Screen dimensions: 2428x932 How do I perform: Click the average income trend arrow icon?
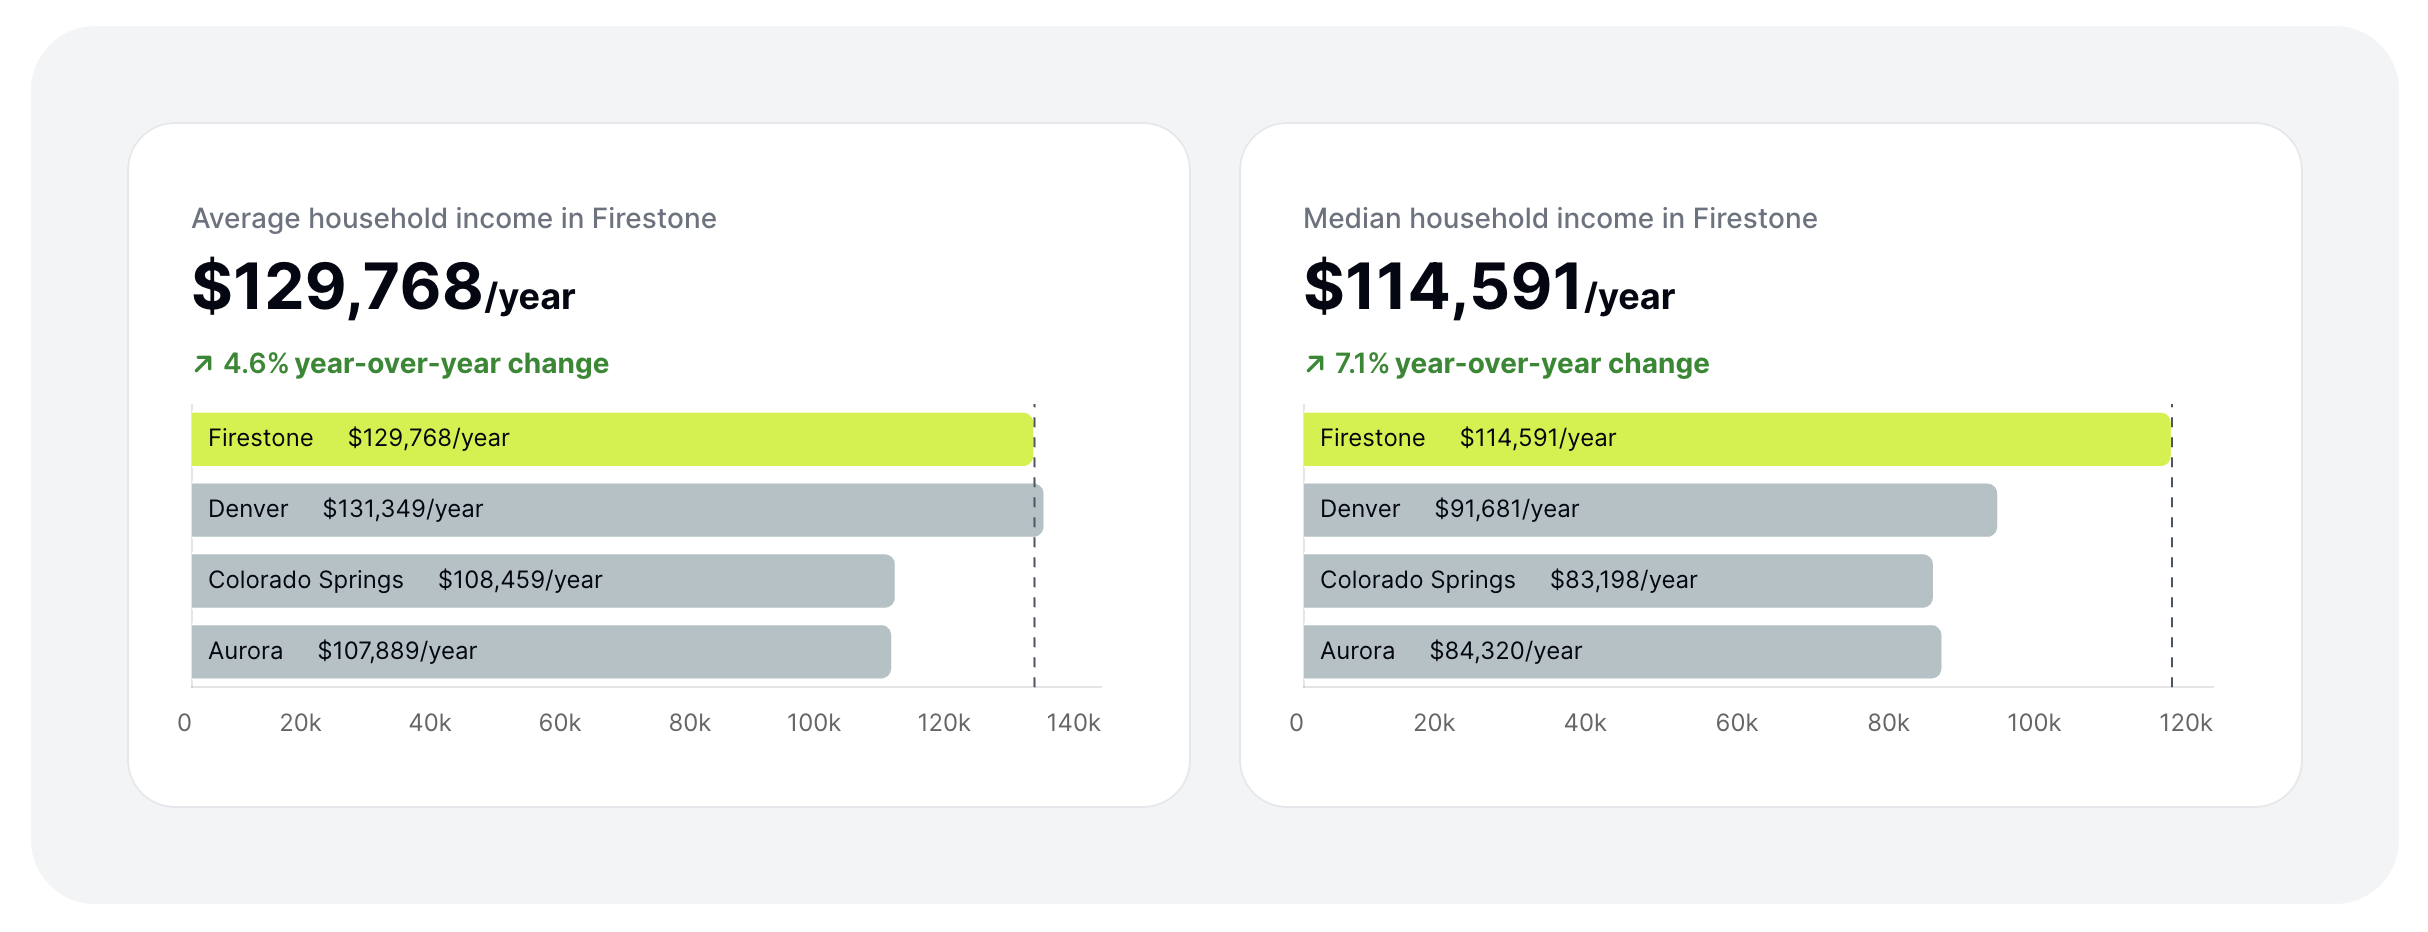click(203, 364)
